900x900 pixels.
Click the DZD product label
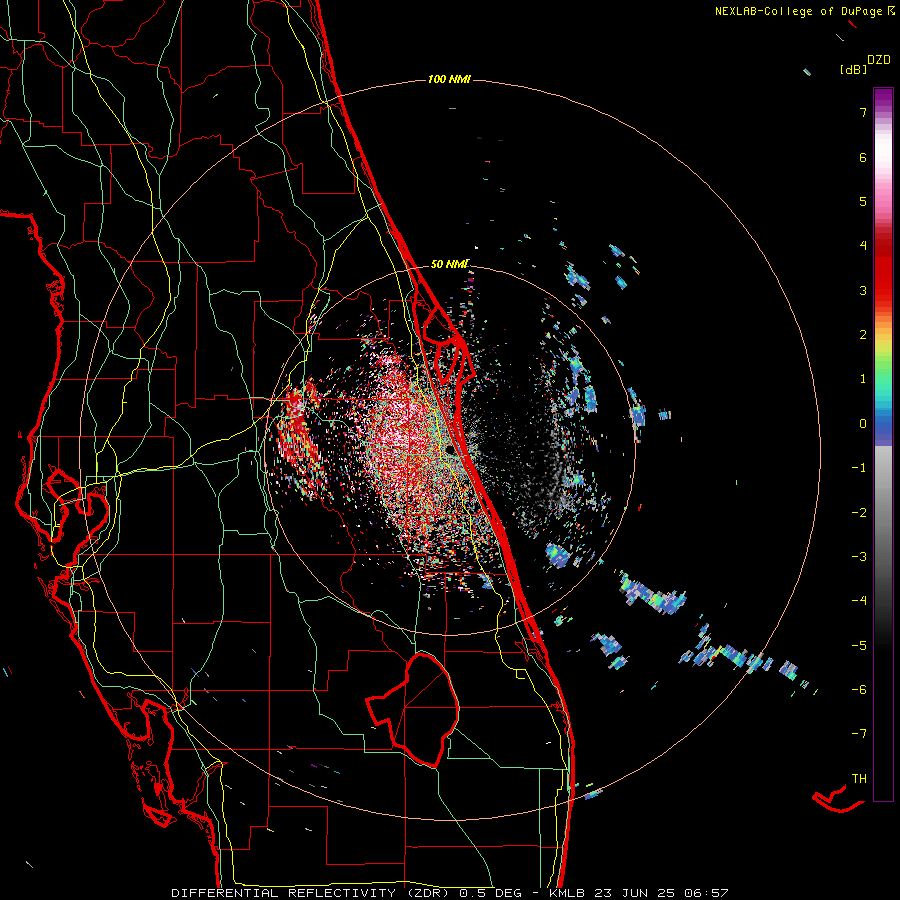point(879,60)
